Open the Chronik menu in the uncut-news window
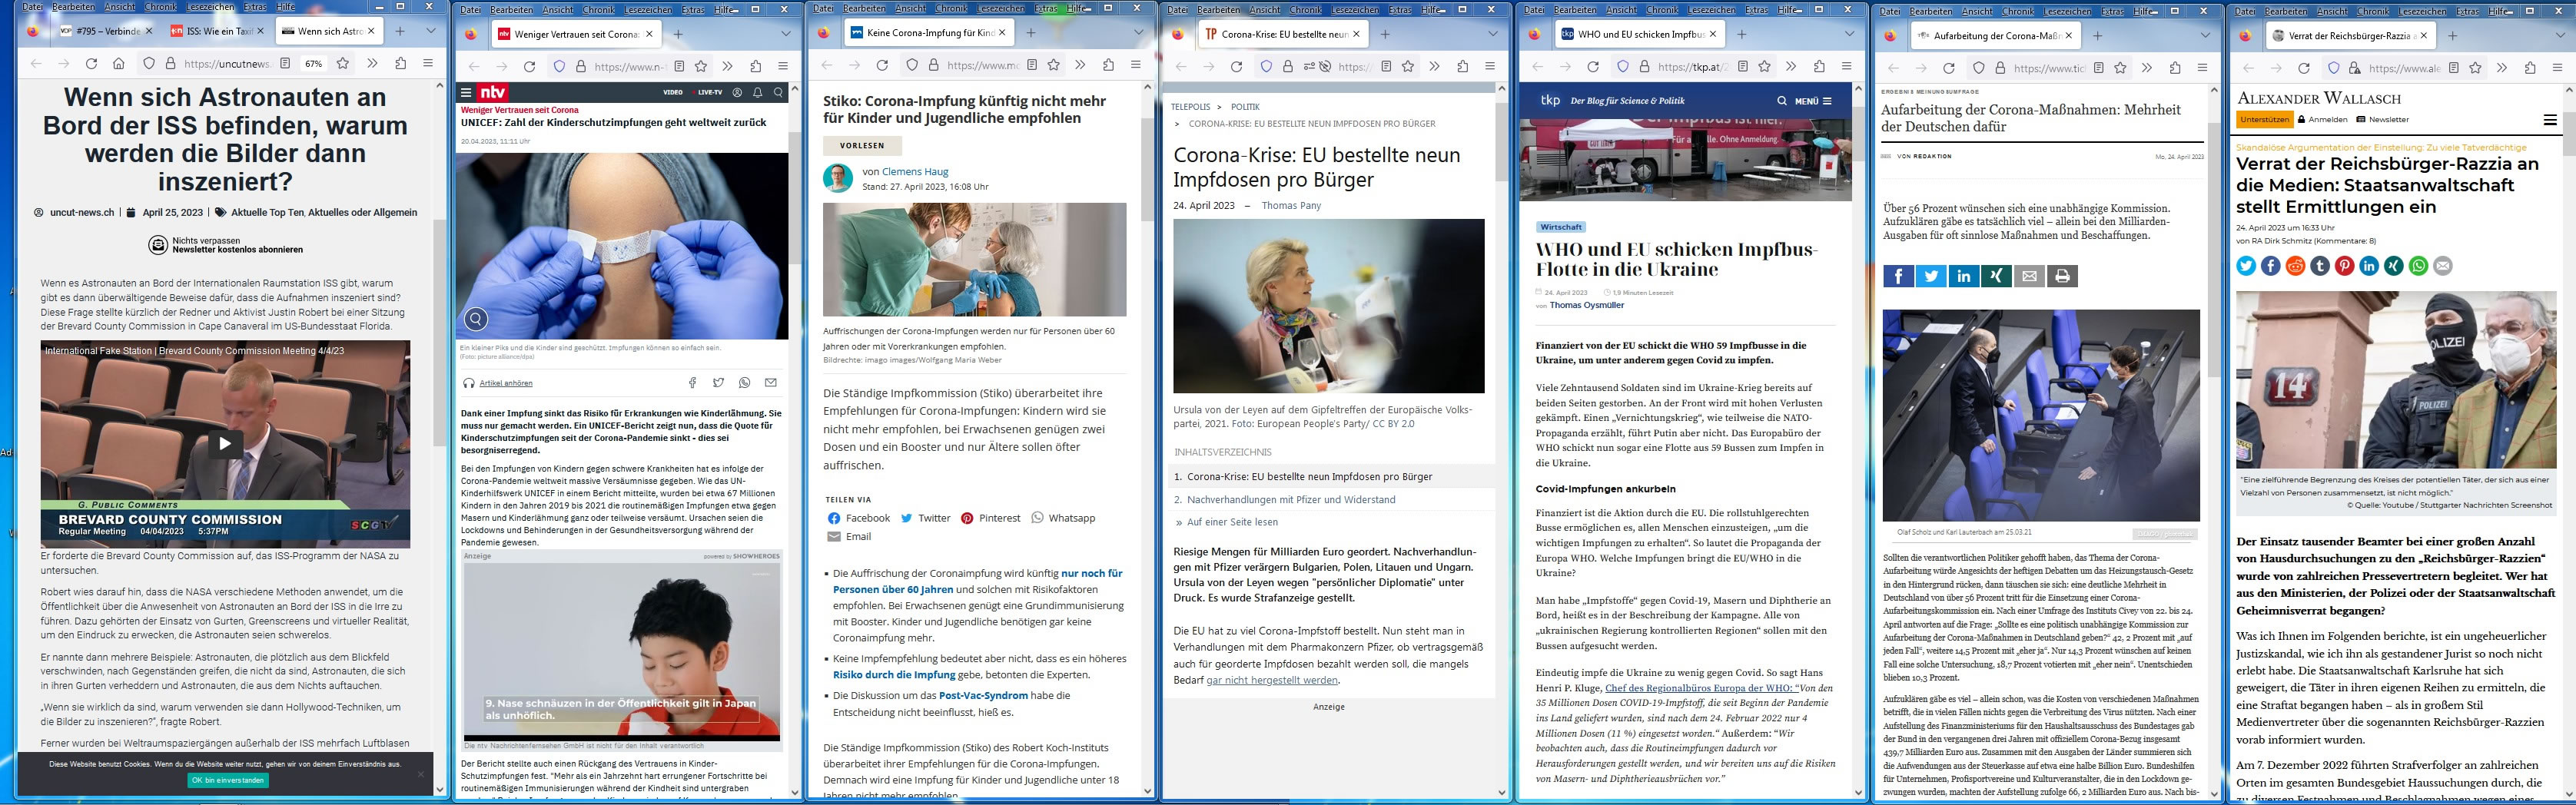Viewport: 2576px width, 805px height. tap(160, 7)
